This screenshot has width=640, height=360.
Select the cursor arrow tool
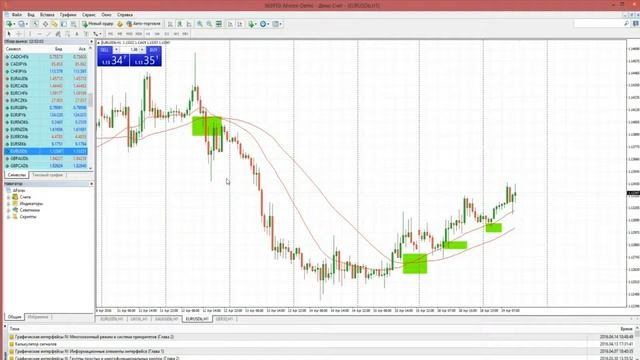[9, 34]
